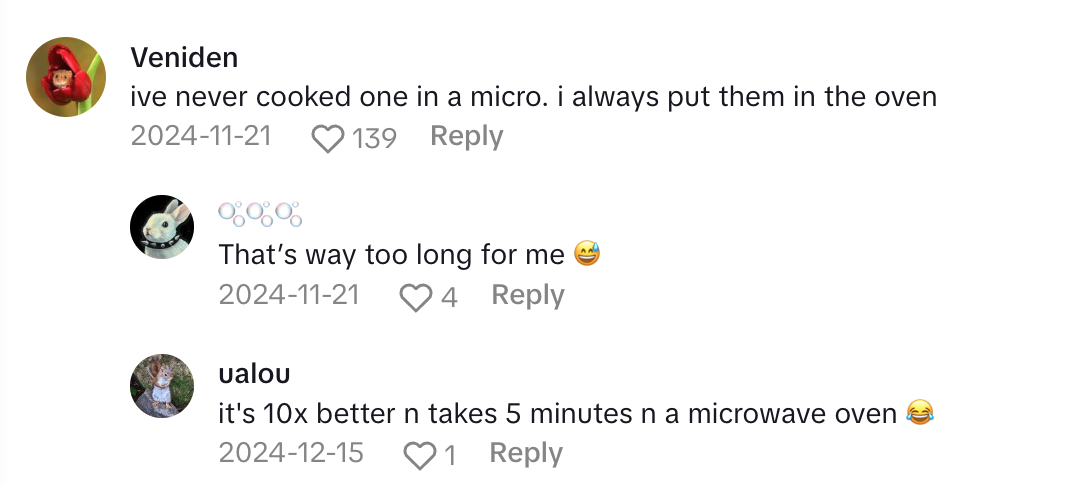Click the date under Veniden's comment
Image resolution: width=1082 pixels, height=486 pixels.
click(x=201, y=136)
